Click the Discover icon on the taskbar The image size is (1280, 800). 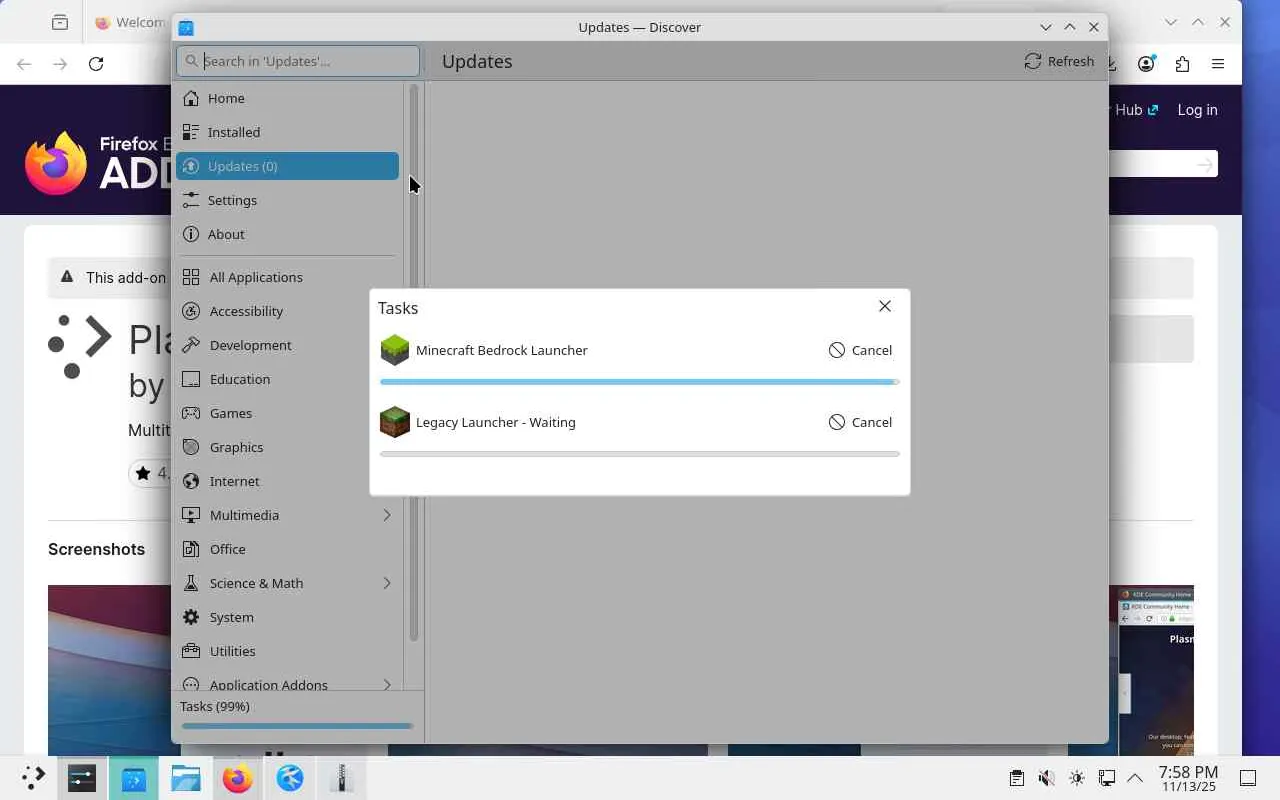pos(134,778)
